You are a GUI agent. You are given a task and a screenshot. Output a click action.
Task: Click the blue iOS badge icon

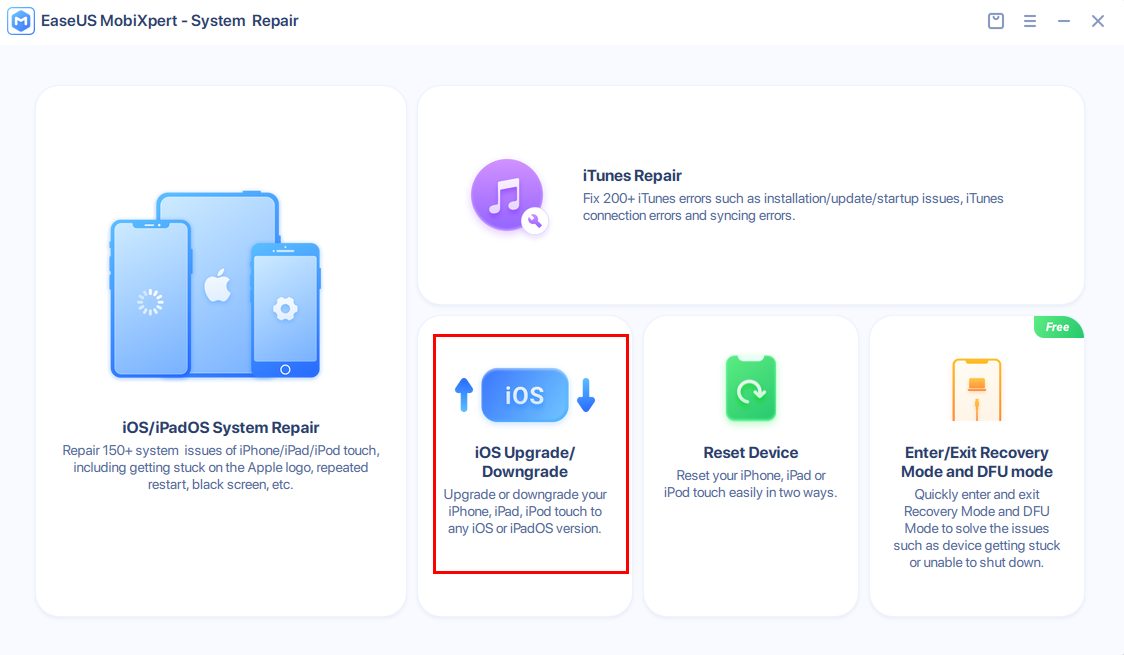[x=524, y=395]
